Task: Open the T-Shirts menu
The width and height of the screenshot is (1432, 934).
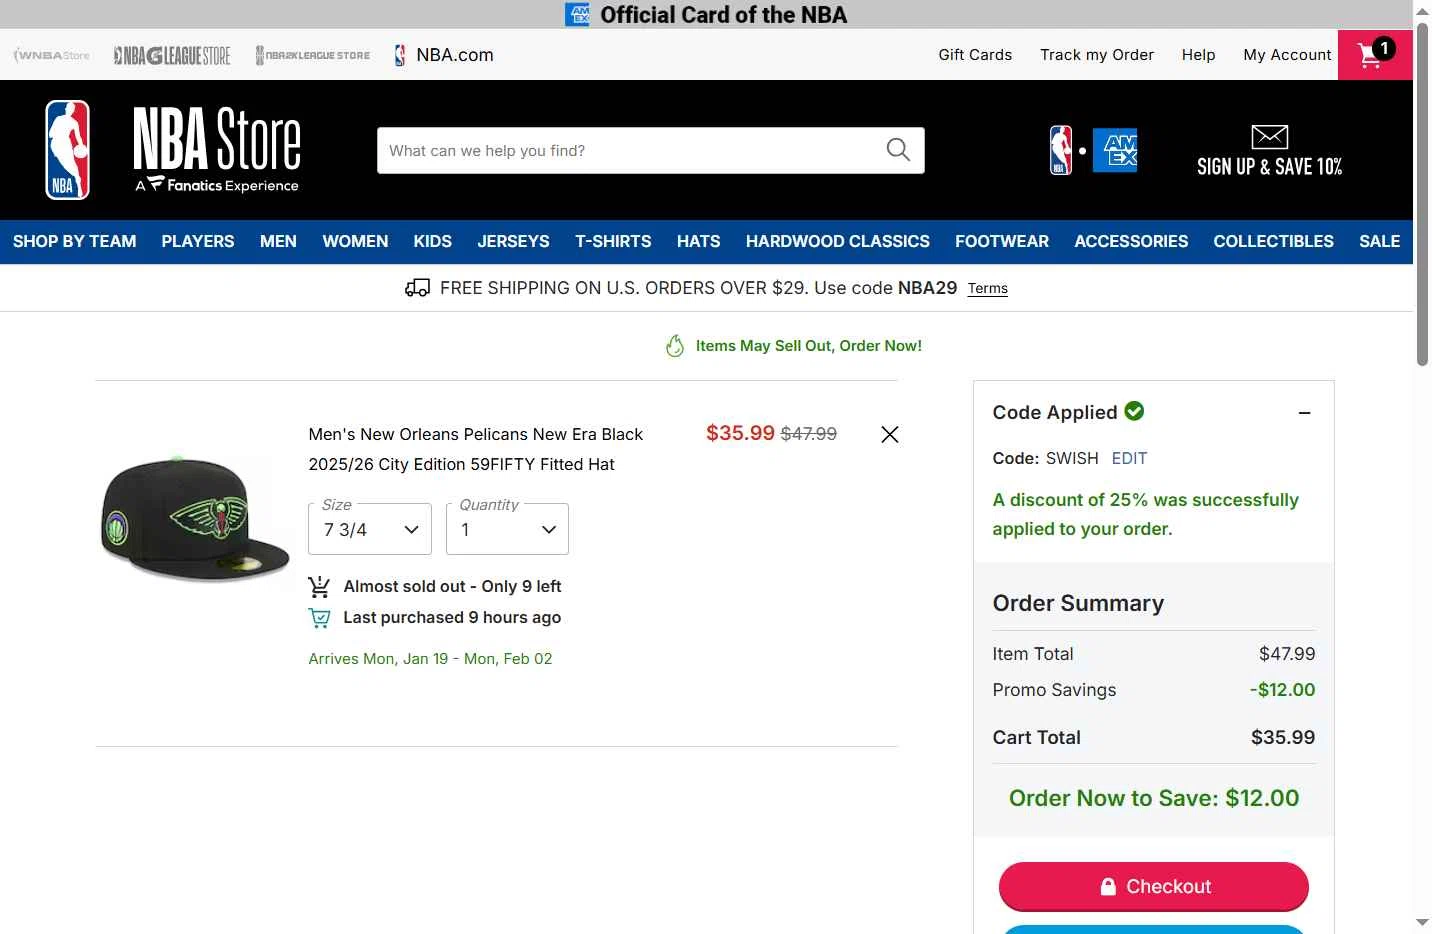Action: pos(613,241)
